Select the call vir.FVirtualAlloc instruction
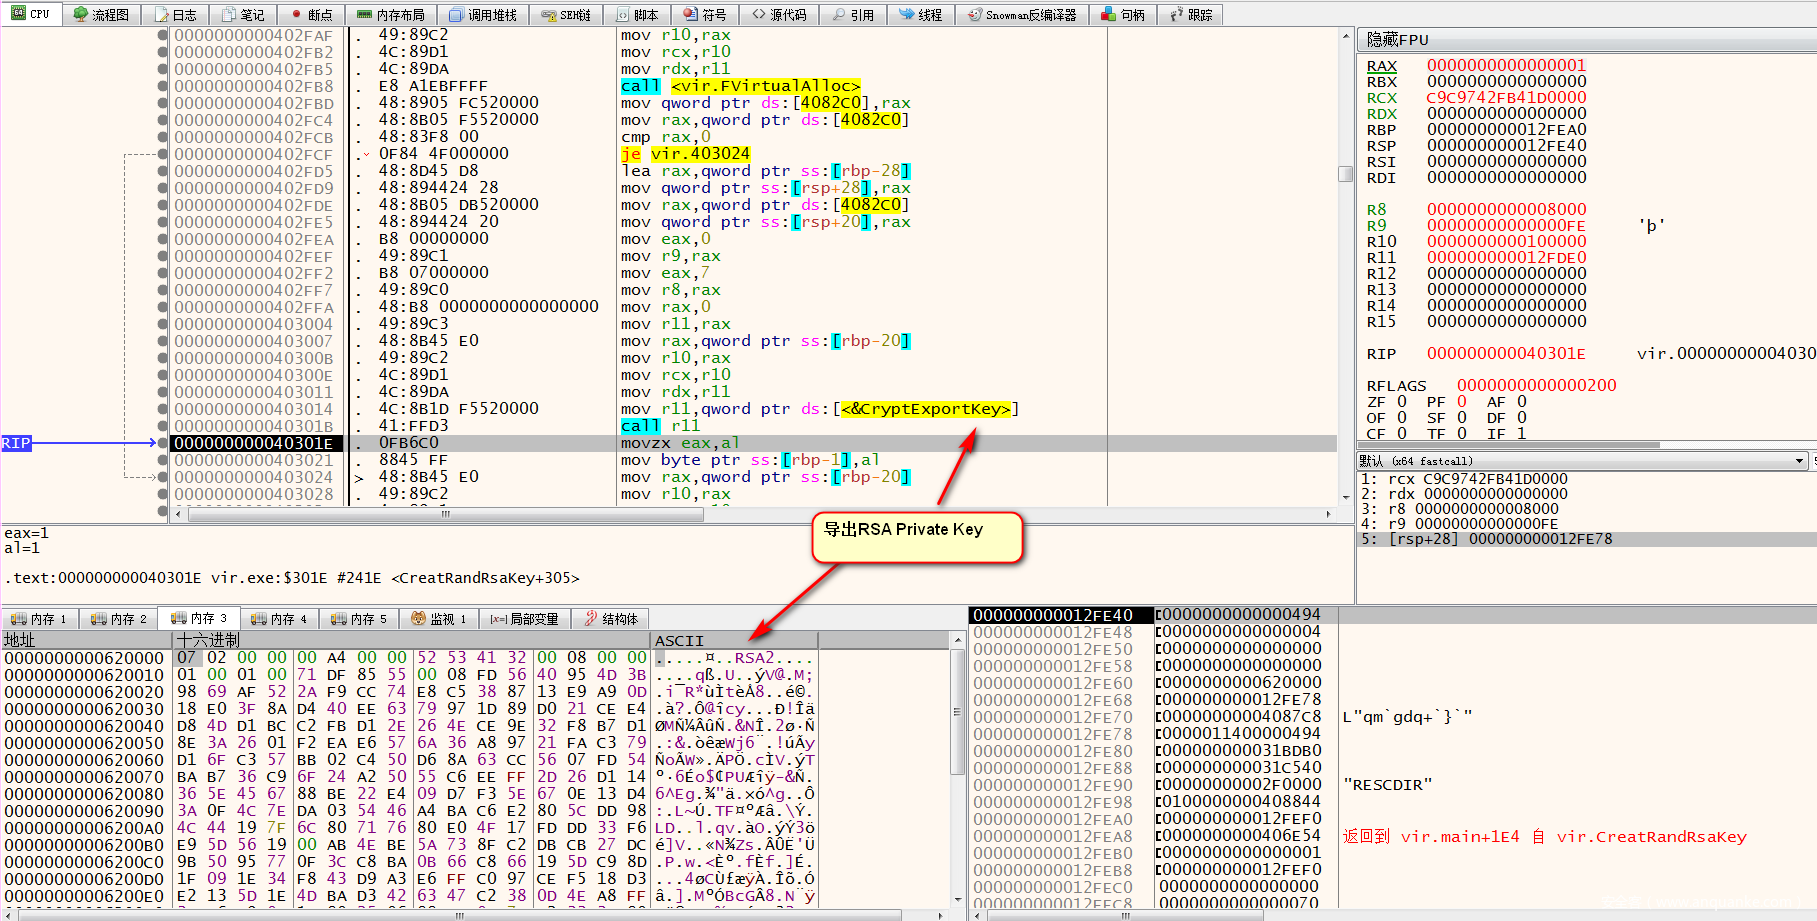1817x921 pixels. click(740, 86)
